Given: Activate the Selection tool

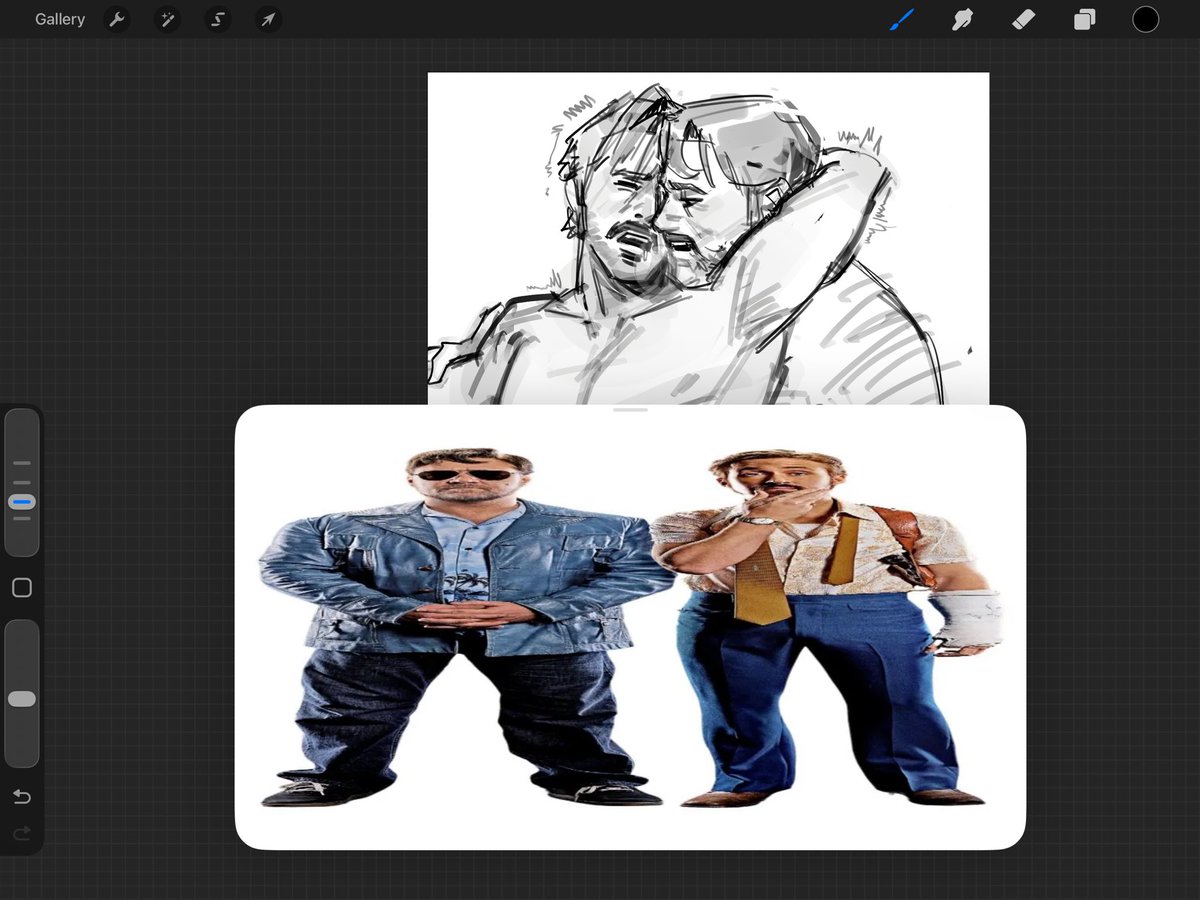Looking at the screenshot, I should (217, 19).
